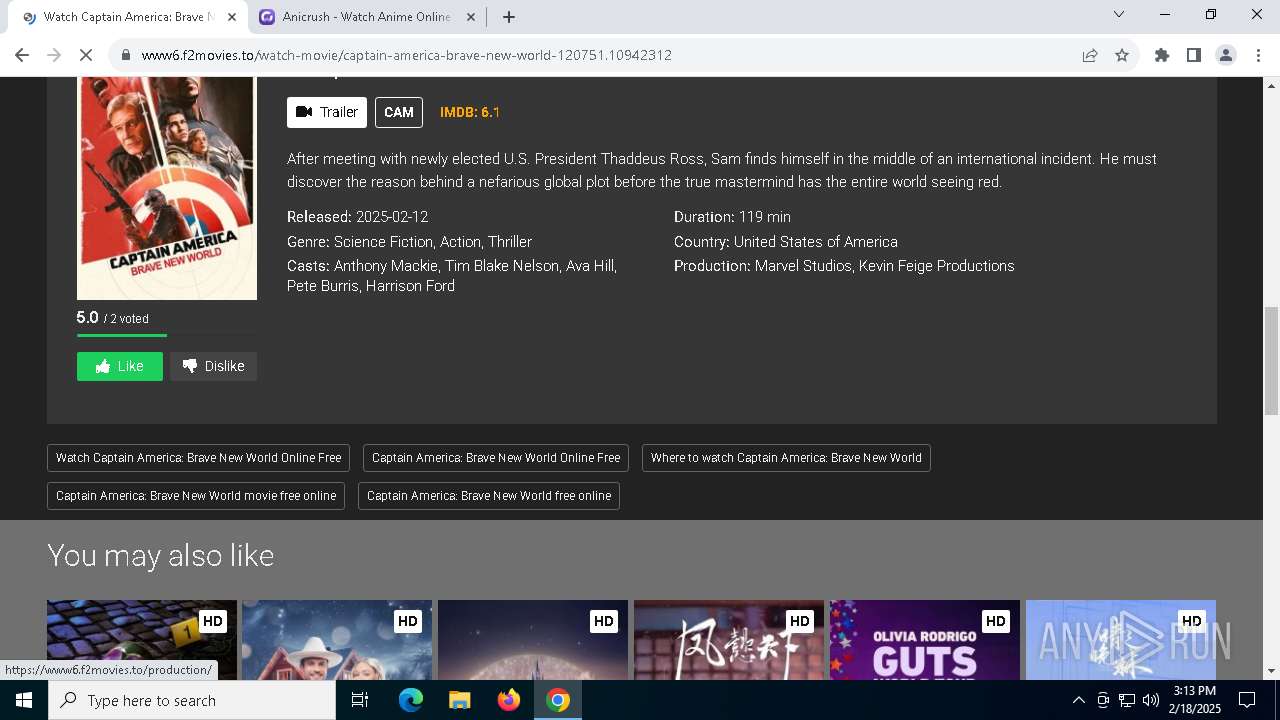1280x720 pixels.
Task: Open the recommended movie with cowboy hat couple
Action: click(337, 640)
